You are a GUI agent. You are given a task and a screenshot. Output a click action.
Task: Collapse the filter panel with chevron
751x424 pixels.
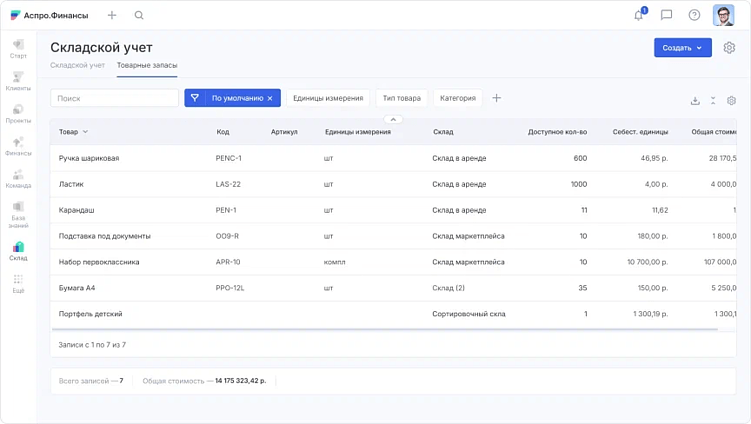[393, 119]
